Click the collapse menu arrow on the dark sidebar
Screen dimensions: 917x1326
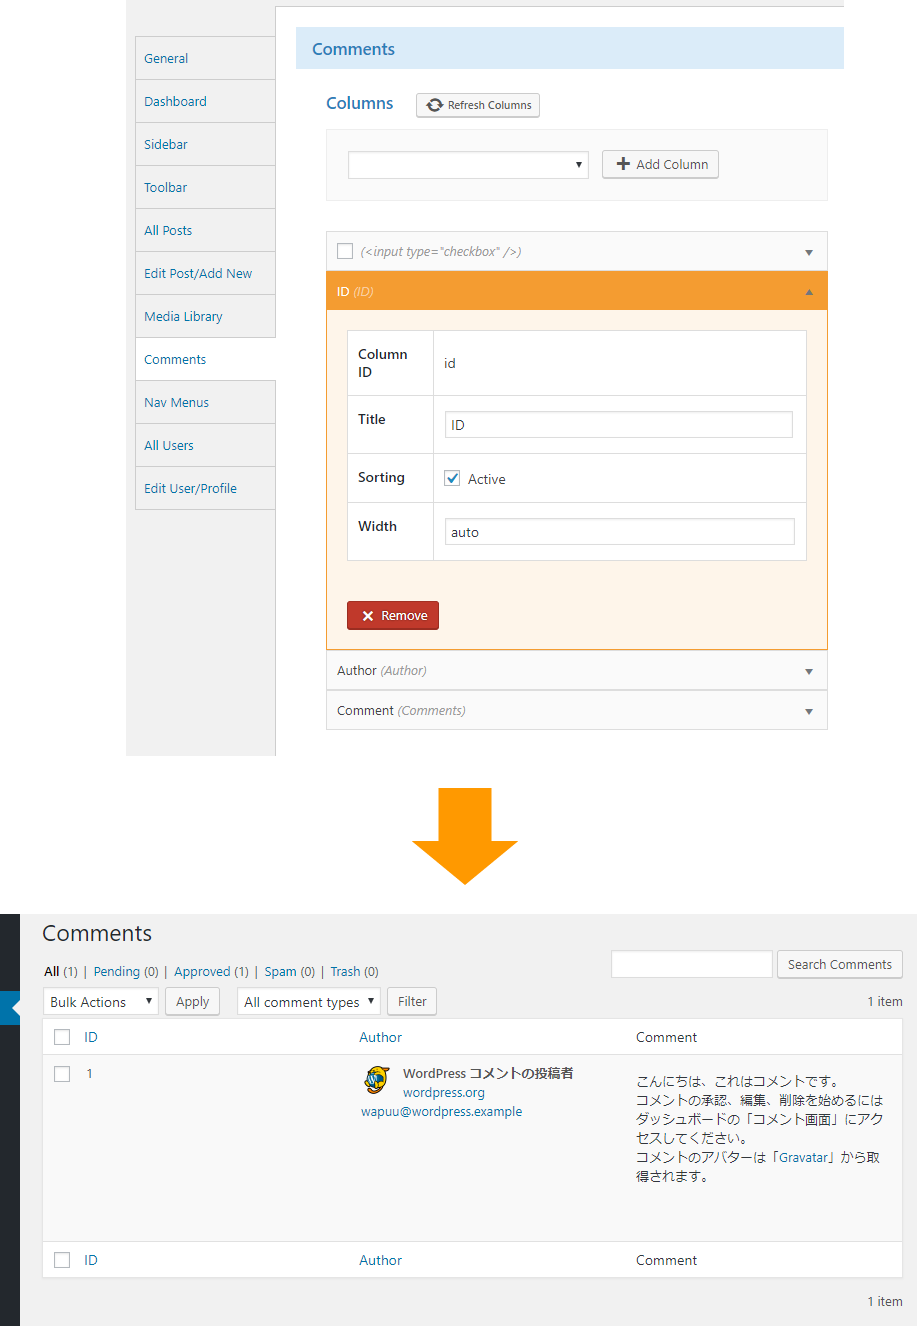(x=10, y=1008)
